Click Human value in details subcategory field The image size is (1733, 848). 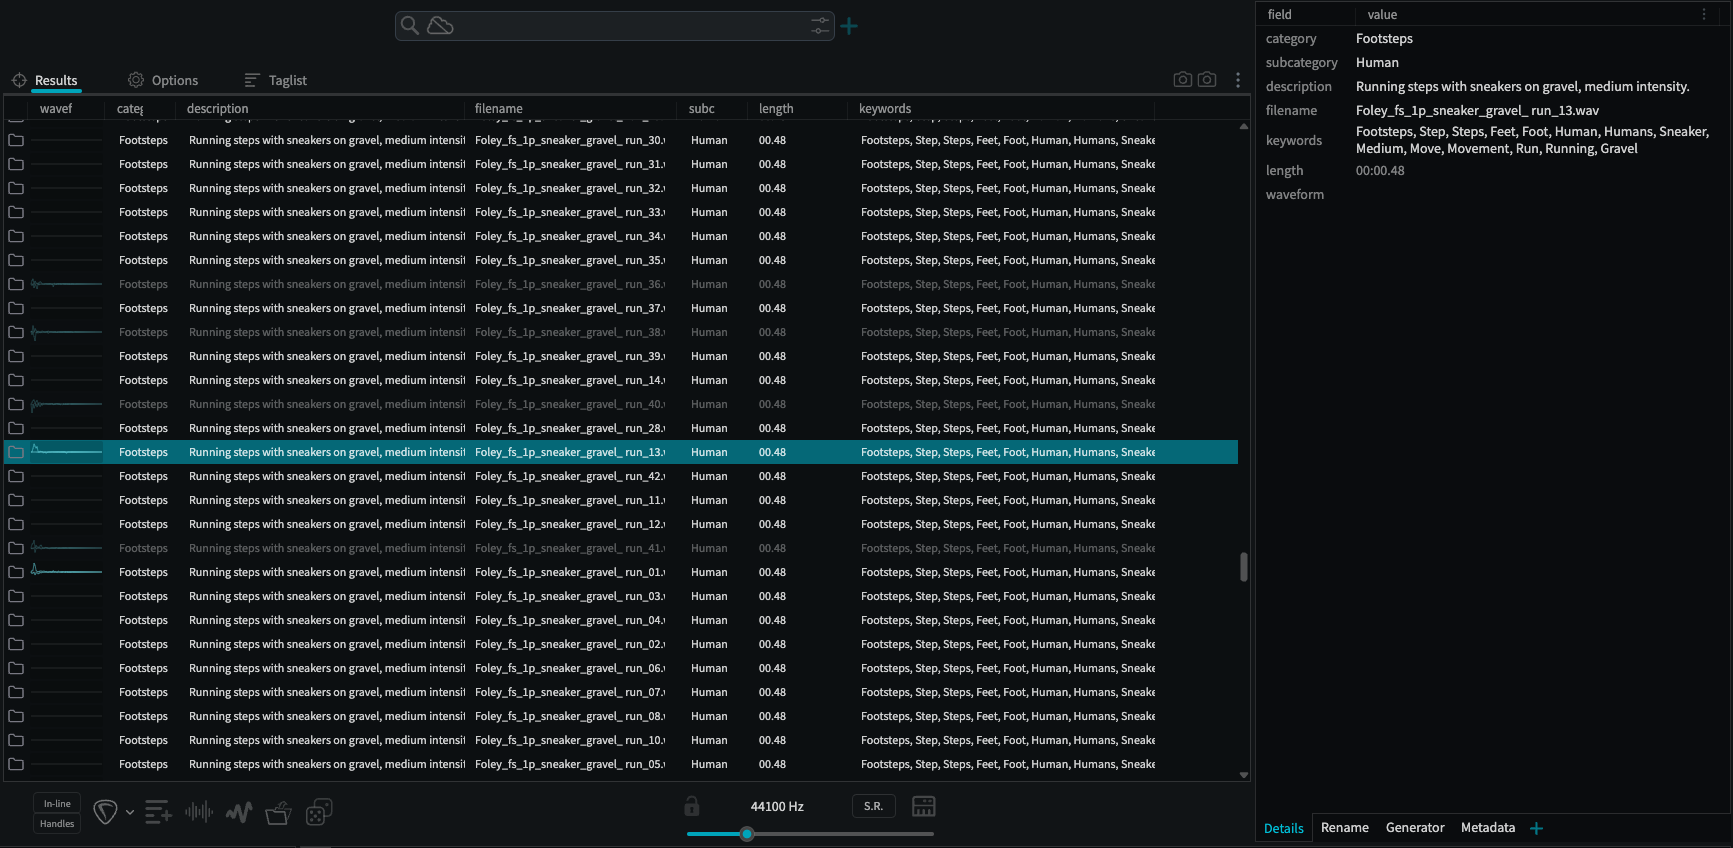point(1377,62)
